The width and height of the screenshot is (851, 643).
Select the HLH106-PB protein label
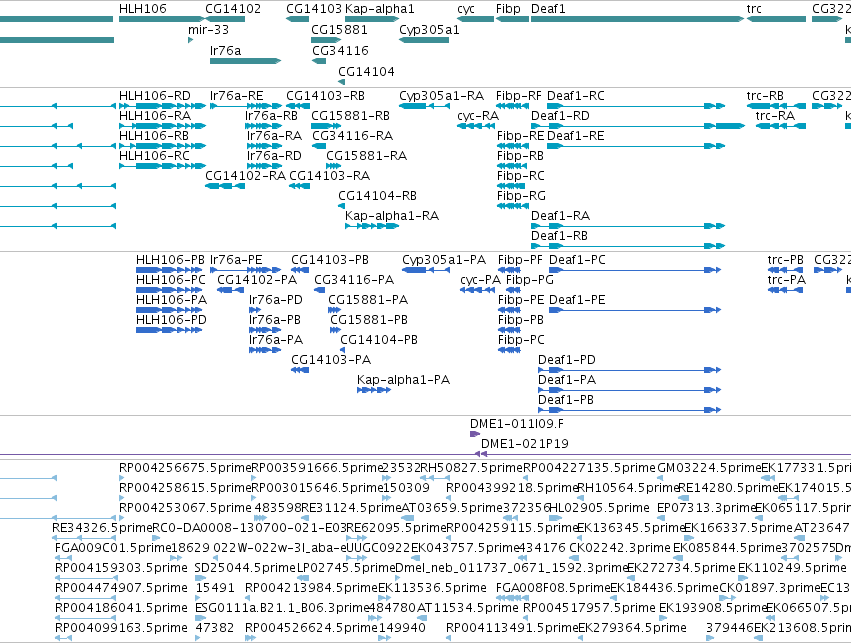pyautogui.click(x=170, y=259)
